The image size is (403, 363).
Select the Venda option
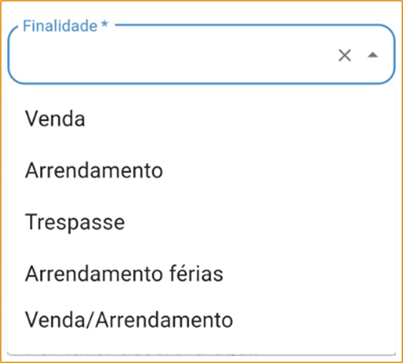click(201, 119)
